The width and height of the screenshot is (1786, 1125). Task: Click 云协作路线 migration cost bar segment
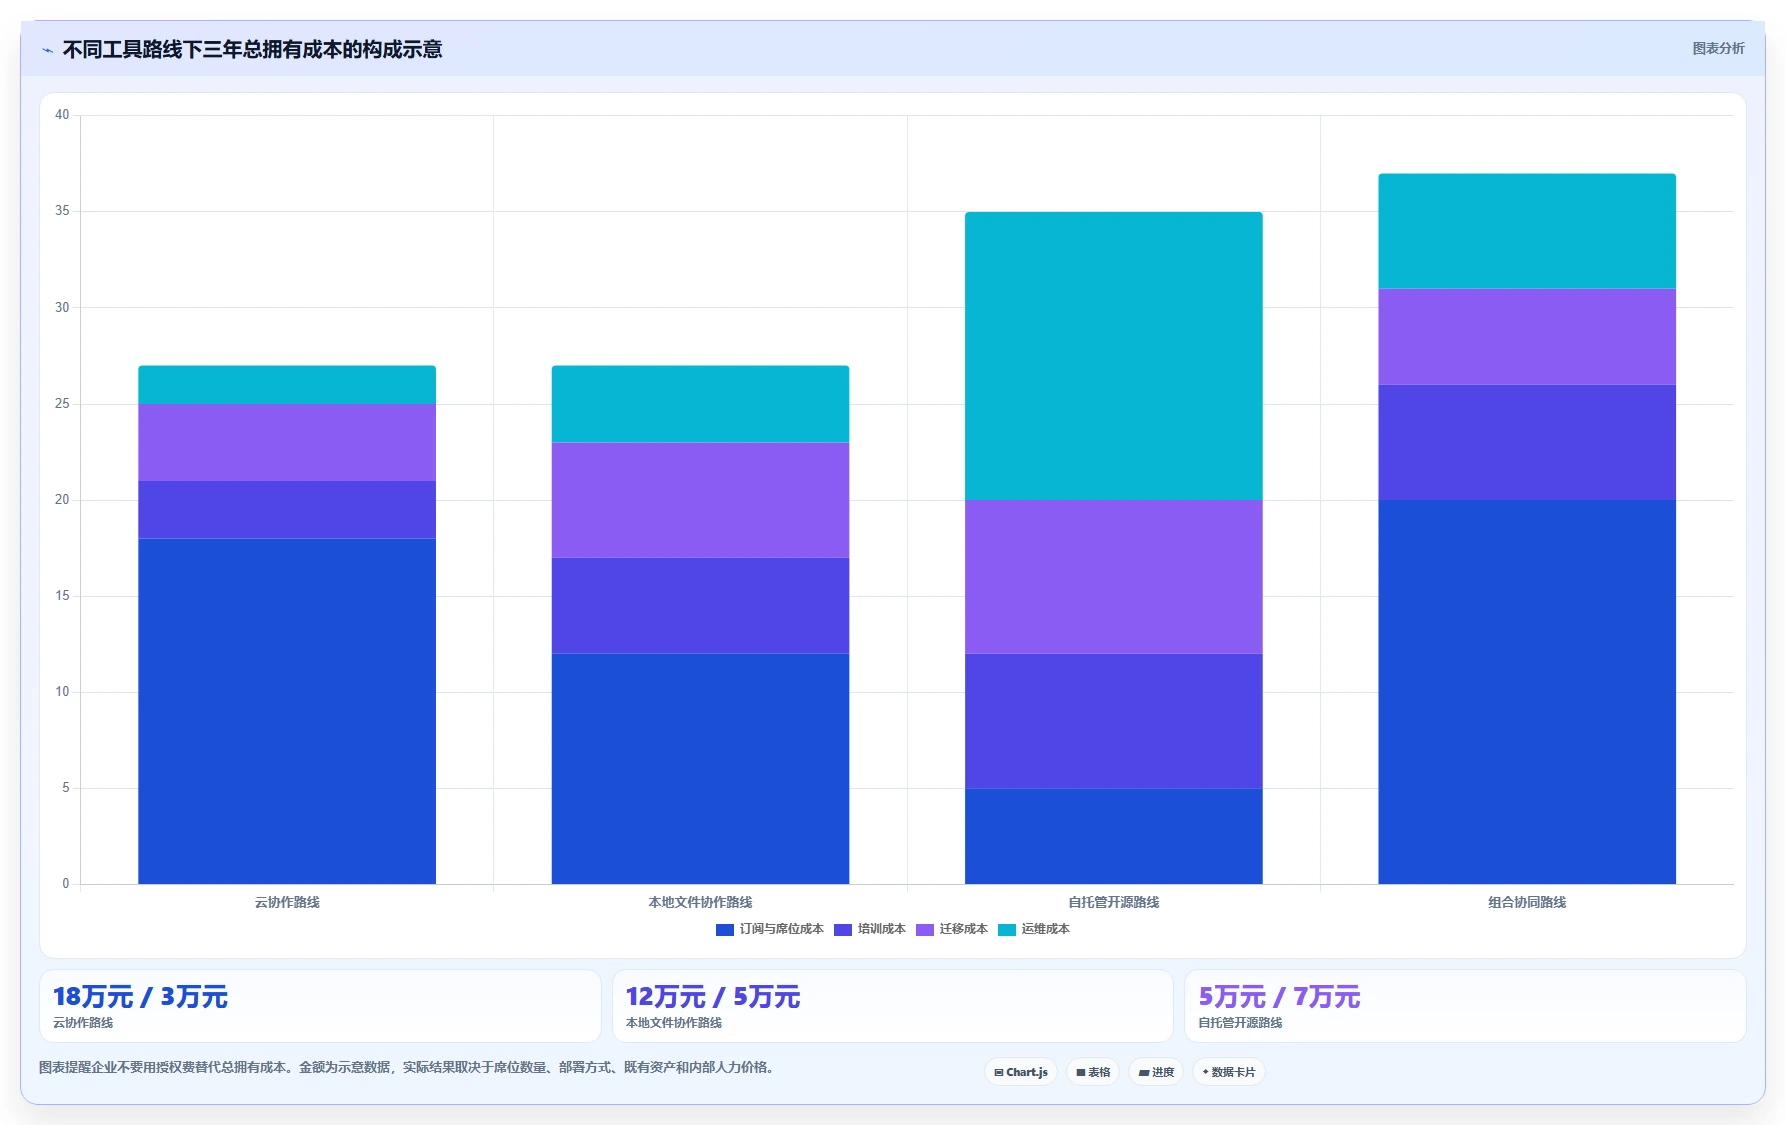(287, 442)
